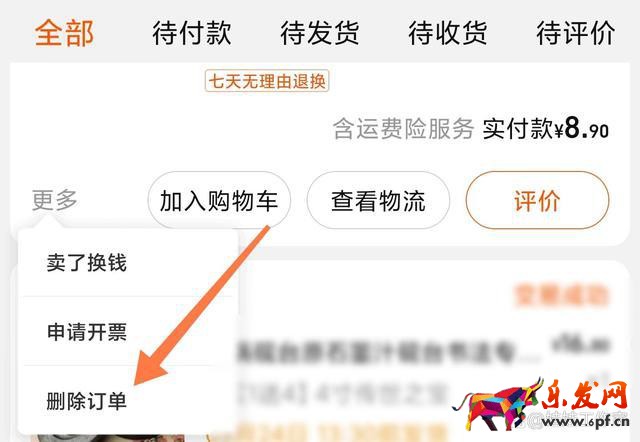Viewport: 640px width, 442px height.
Task: Open the 待付款 tab
Action: (x=192, y=33)
